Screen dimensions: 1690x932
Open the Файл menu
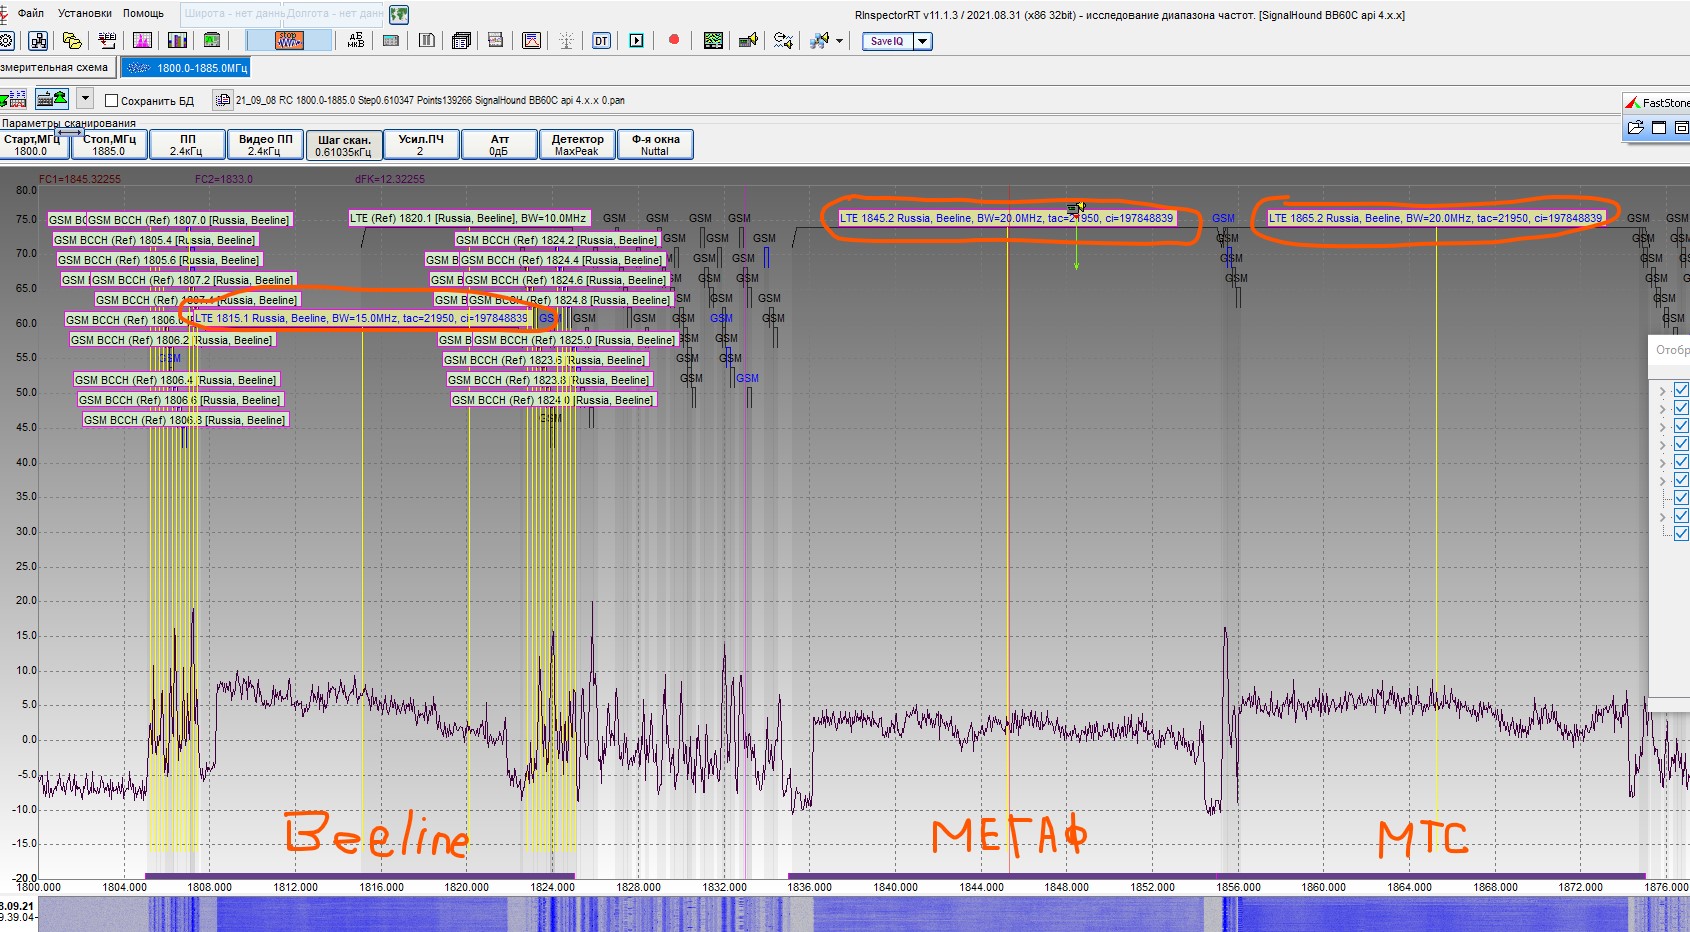[30, 13]
